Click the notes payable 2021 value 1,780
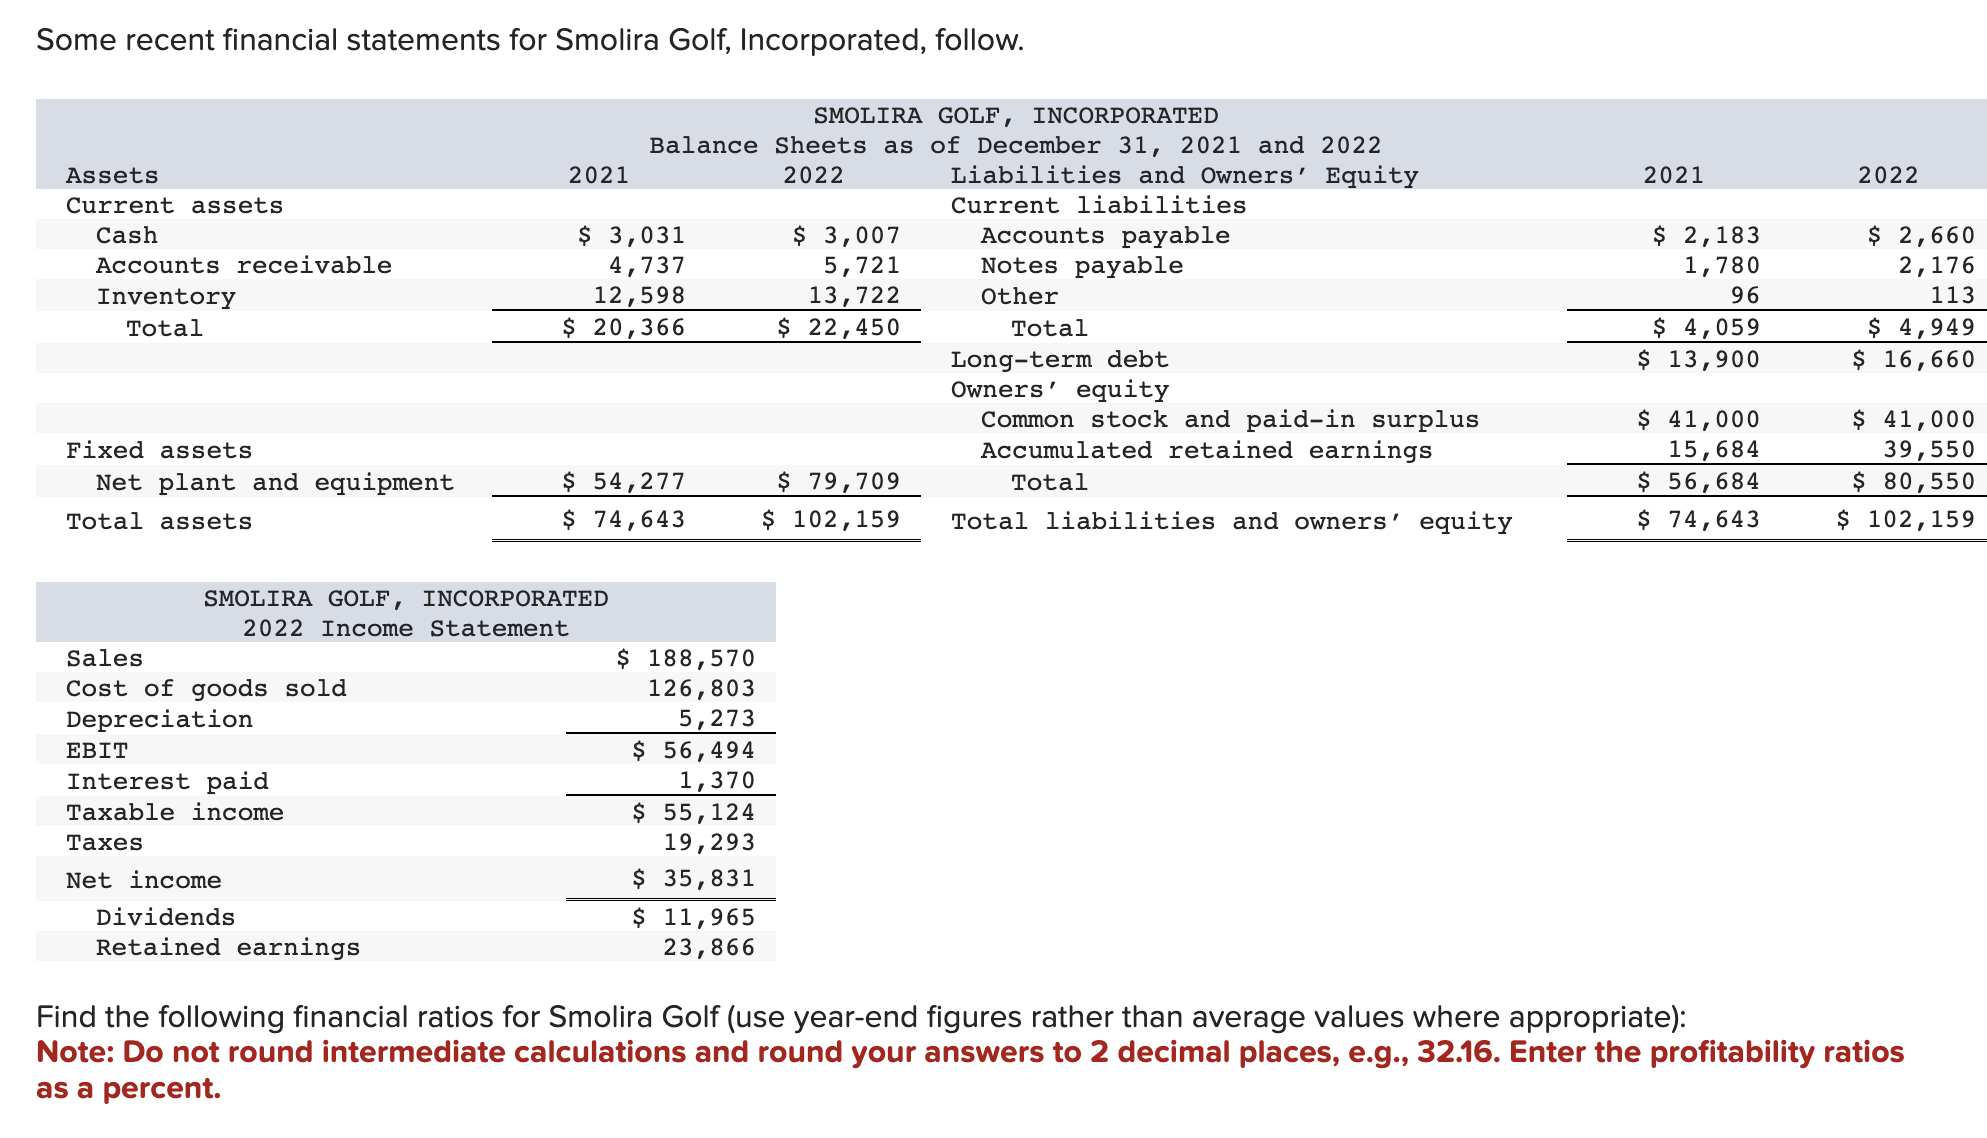The image size is (1987, 1138). click(x=1722, y=265)
